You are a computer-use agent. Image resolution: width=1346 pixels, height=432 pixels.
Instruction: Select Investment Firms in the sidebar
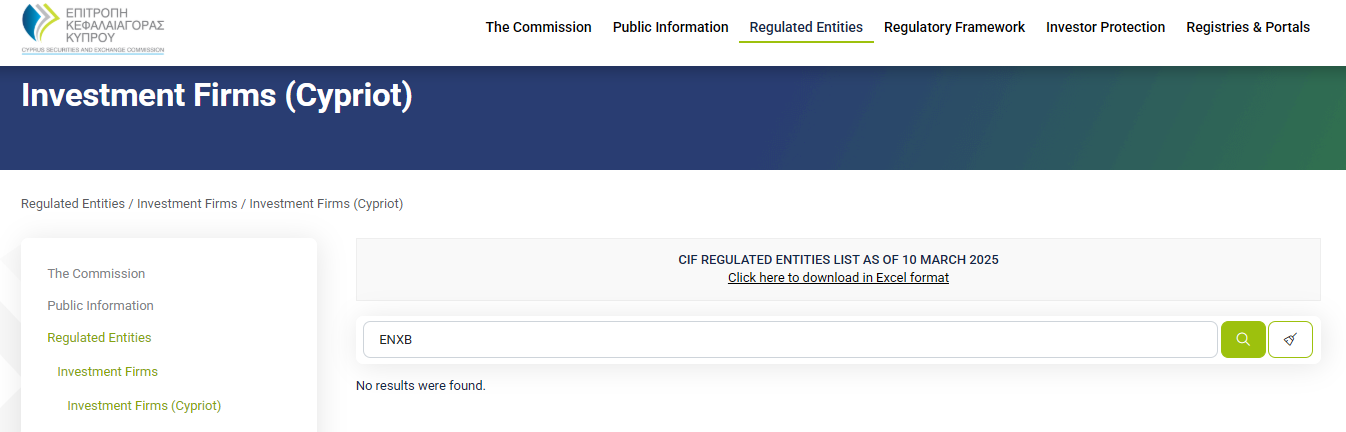click(x=107, y=372)
